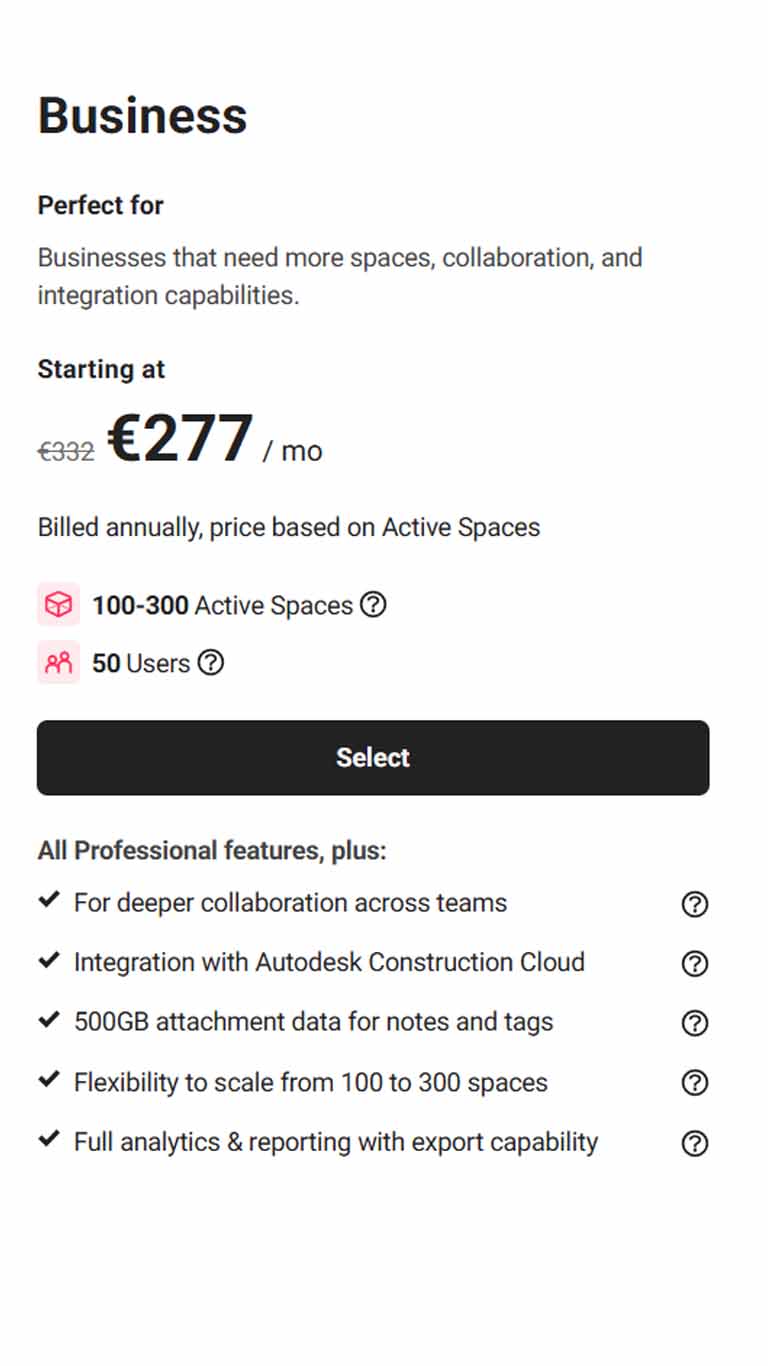Image resolution: width=768 pixels, height=1366 pixels.
Task: Show help for 500GB attachment data
Action: [694, 1023]
